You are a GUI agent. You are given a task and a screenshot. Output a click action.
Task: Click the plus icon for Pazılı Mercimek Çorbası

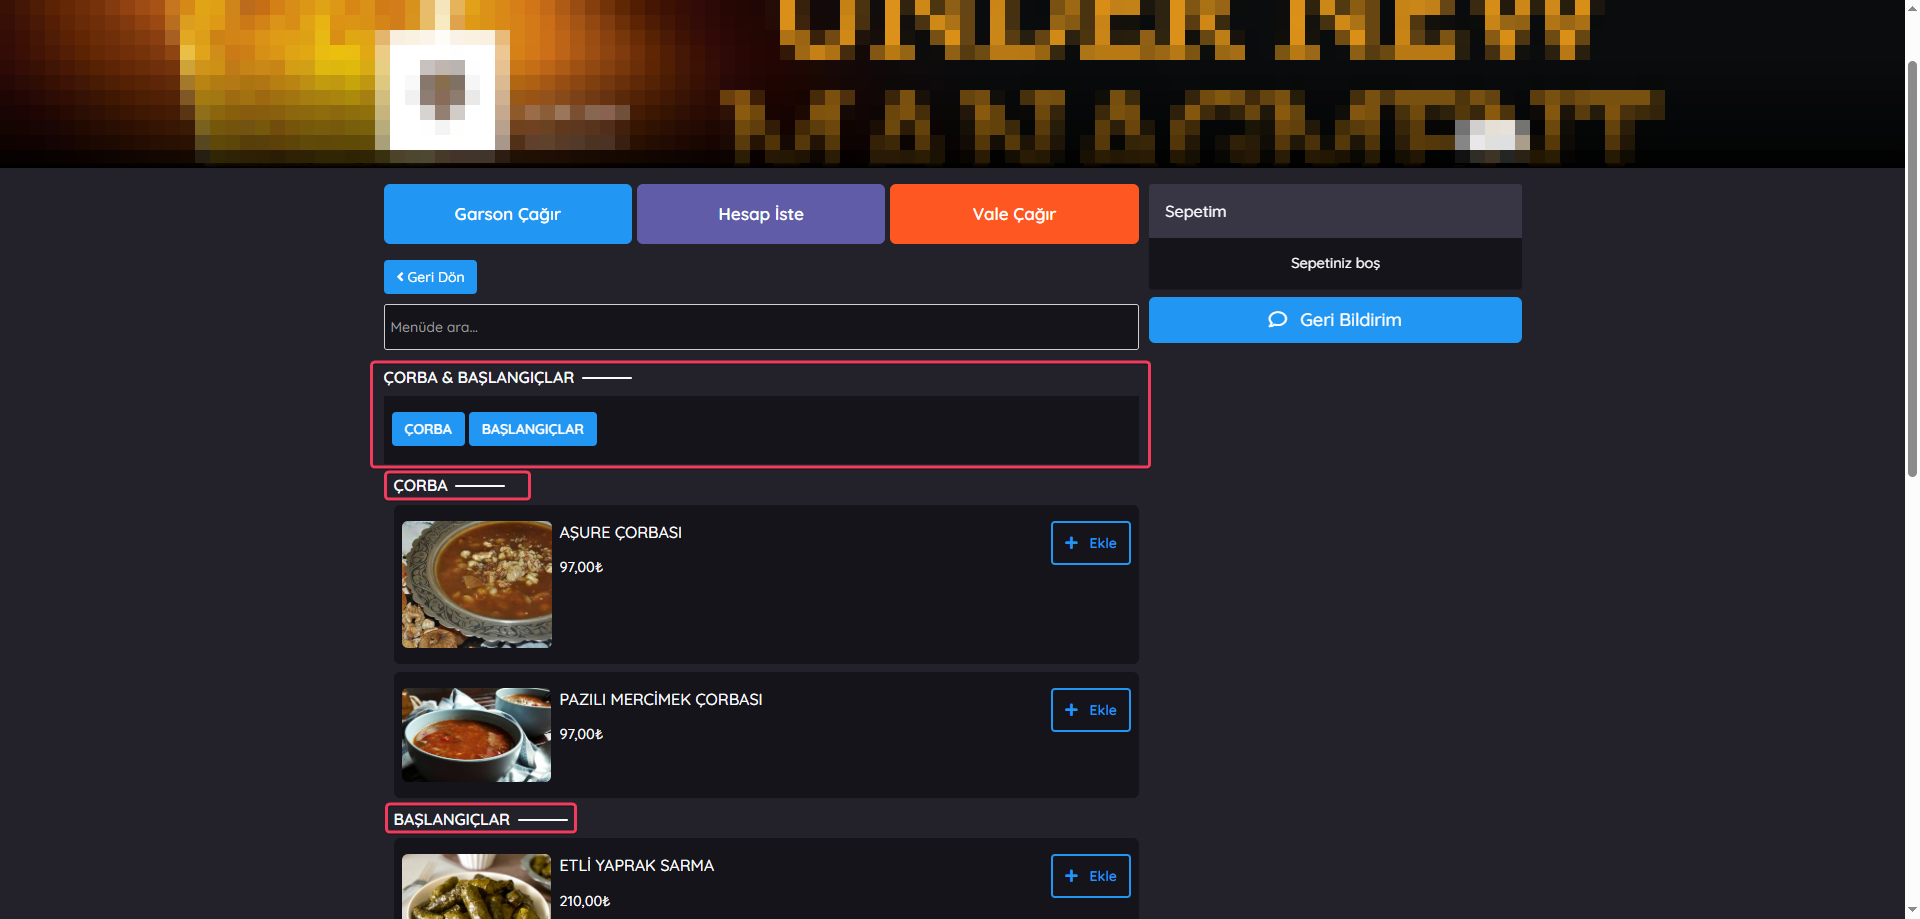pos(1071,710)
